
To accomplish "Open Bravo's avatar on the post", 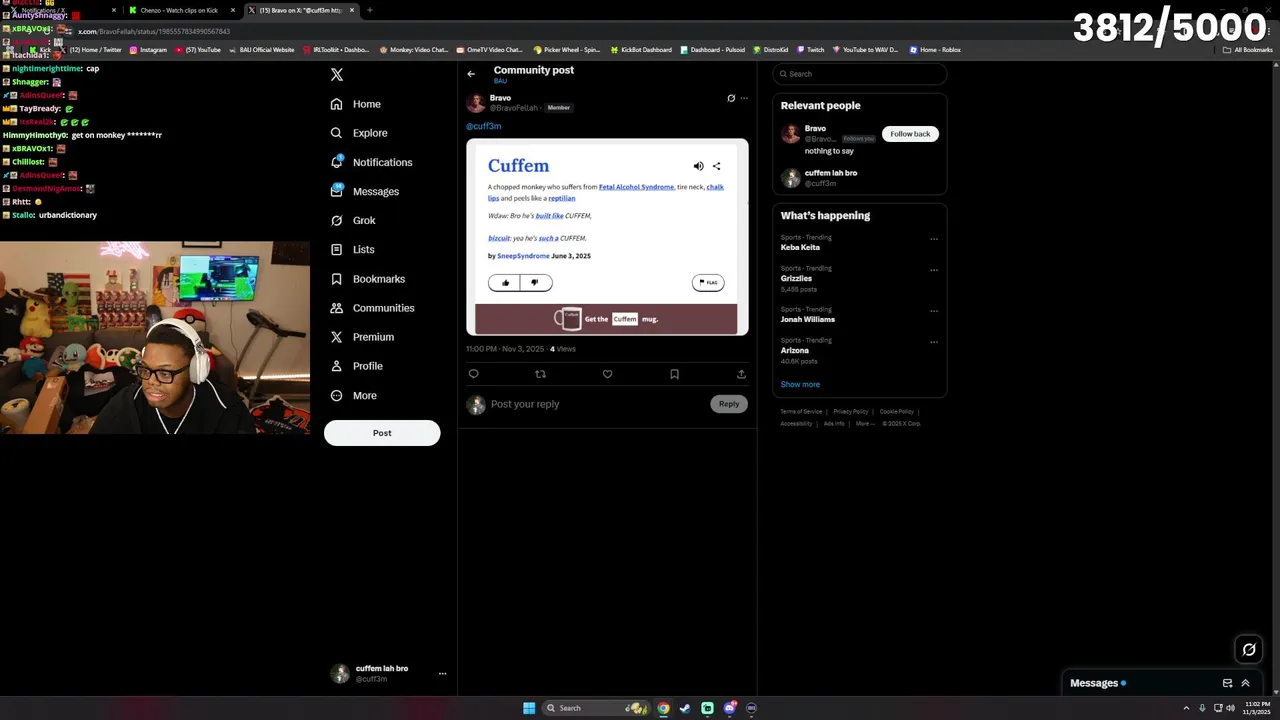I will pos(476,103).
